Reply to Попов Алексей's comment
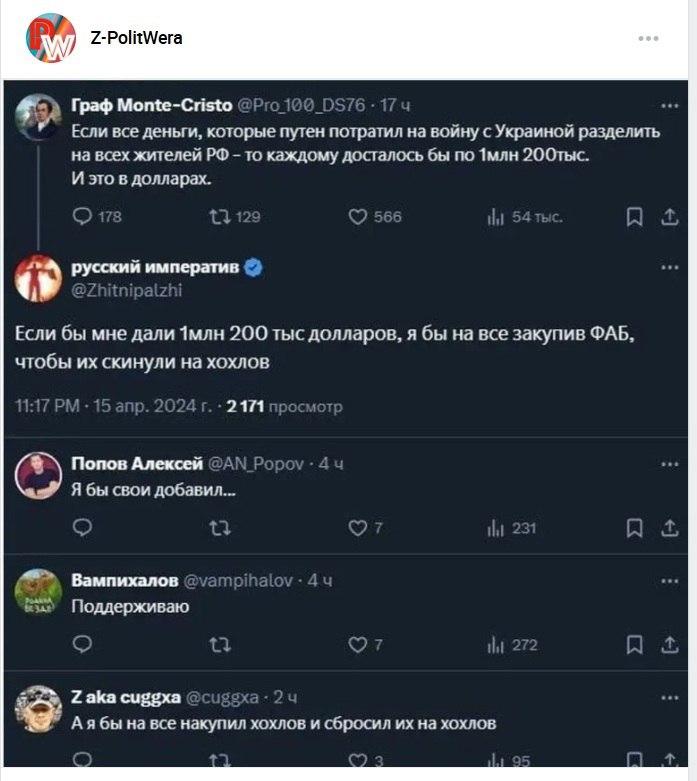The image size is (697, 781). point(83,528)
